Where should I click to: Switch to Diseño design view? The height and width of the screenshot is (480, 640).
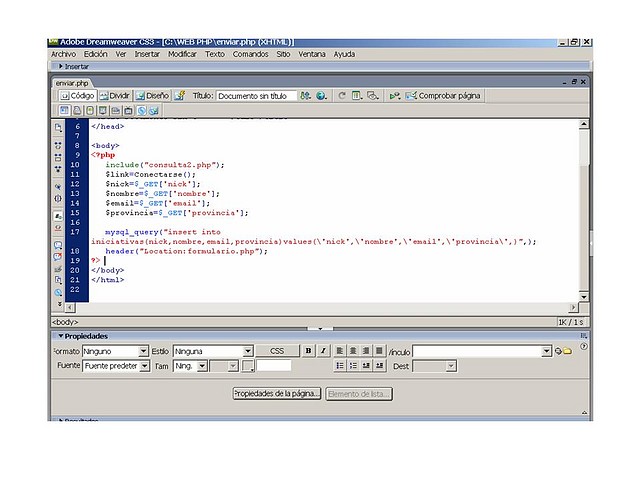(x=152, y=96)
